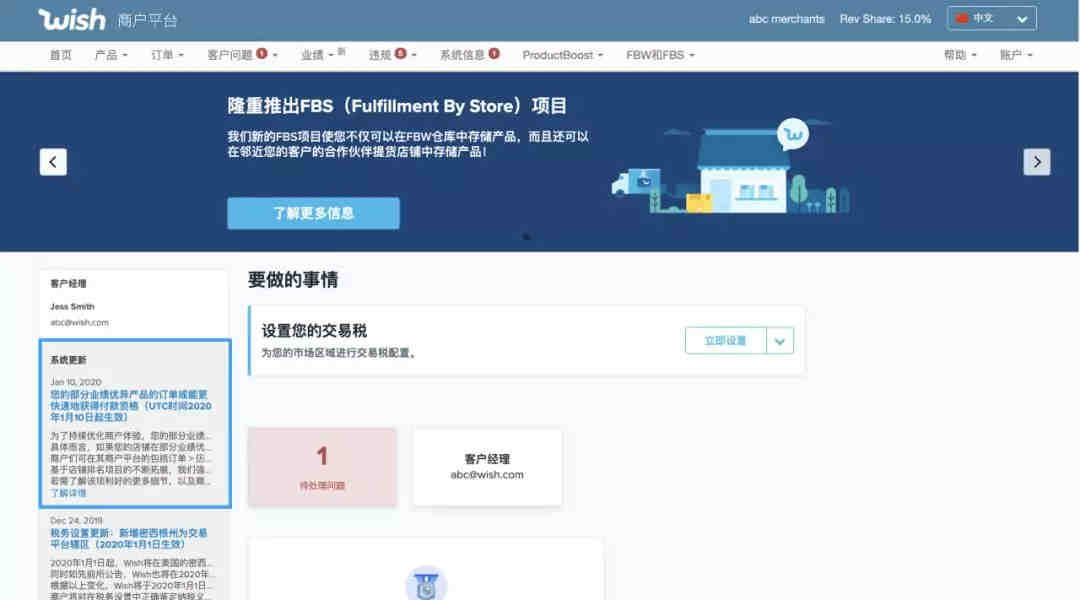Click the Wish logo in header
Image resolution: width=1080 pixels, height=600 pixels.
click(x=72, y=19)
